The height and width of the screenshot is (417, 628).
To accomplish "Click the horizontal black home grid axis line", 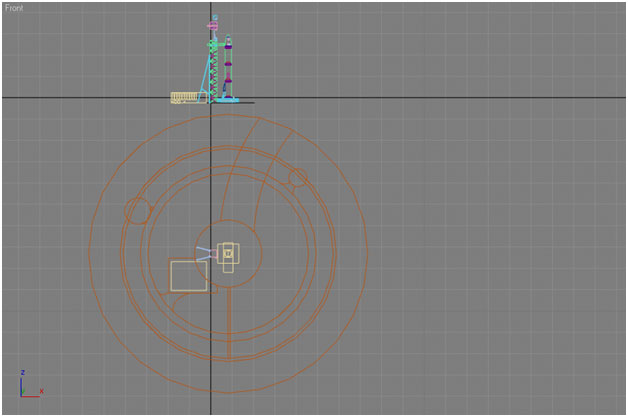I will click(450, 97).
